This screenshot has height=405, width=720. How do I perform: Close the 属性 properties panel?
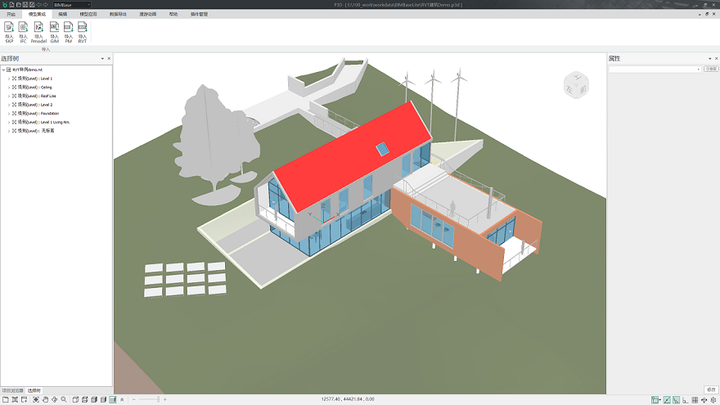[716, 58]
